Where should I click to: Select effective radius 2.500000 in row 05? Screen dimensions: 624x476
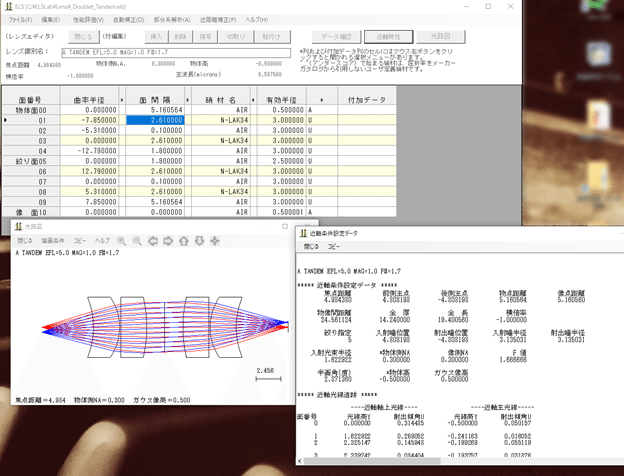[x=281, y=161]
